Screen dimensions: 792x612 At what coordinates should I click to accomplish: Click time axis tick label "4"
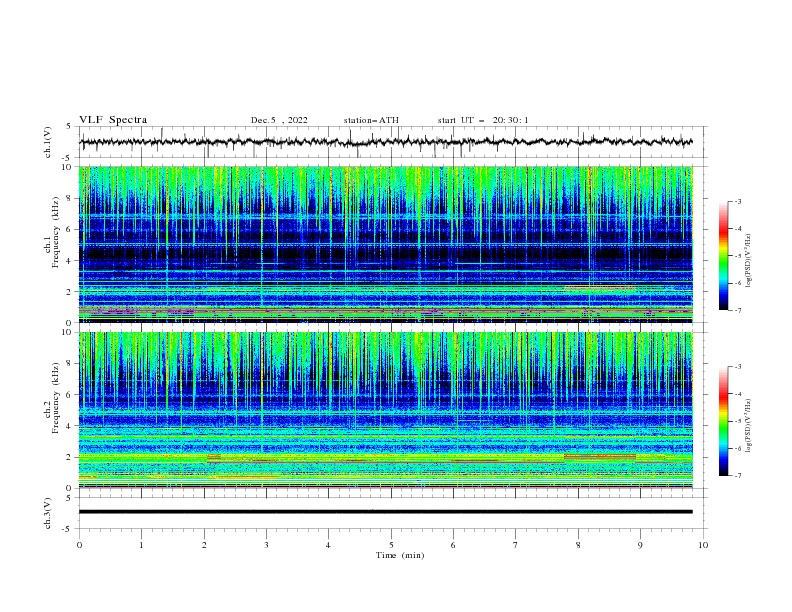pos(329,545)
